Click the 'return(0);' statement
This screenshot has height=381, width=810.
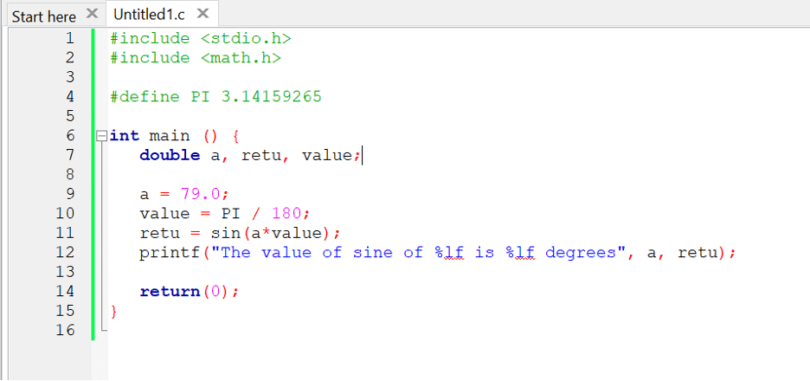(190, 292)
